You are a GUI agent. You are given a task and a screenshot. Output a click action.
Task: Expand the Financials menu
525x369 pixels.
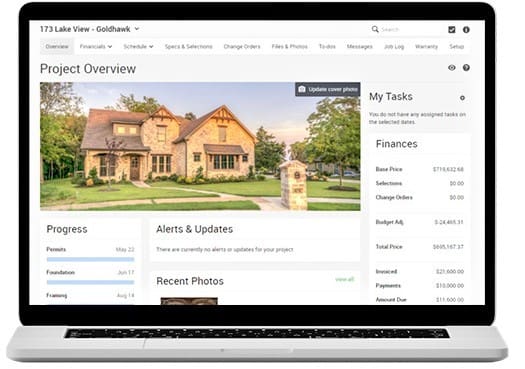(96, 46)
